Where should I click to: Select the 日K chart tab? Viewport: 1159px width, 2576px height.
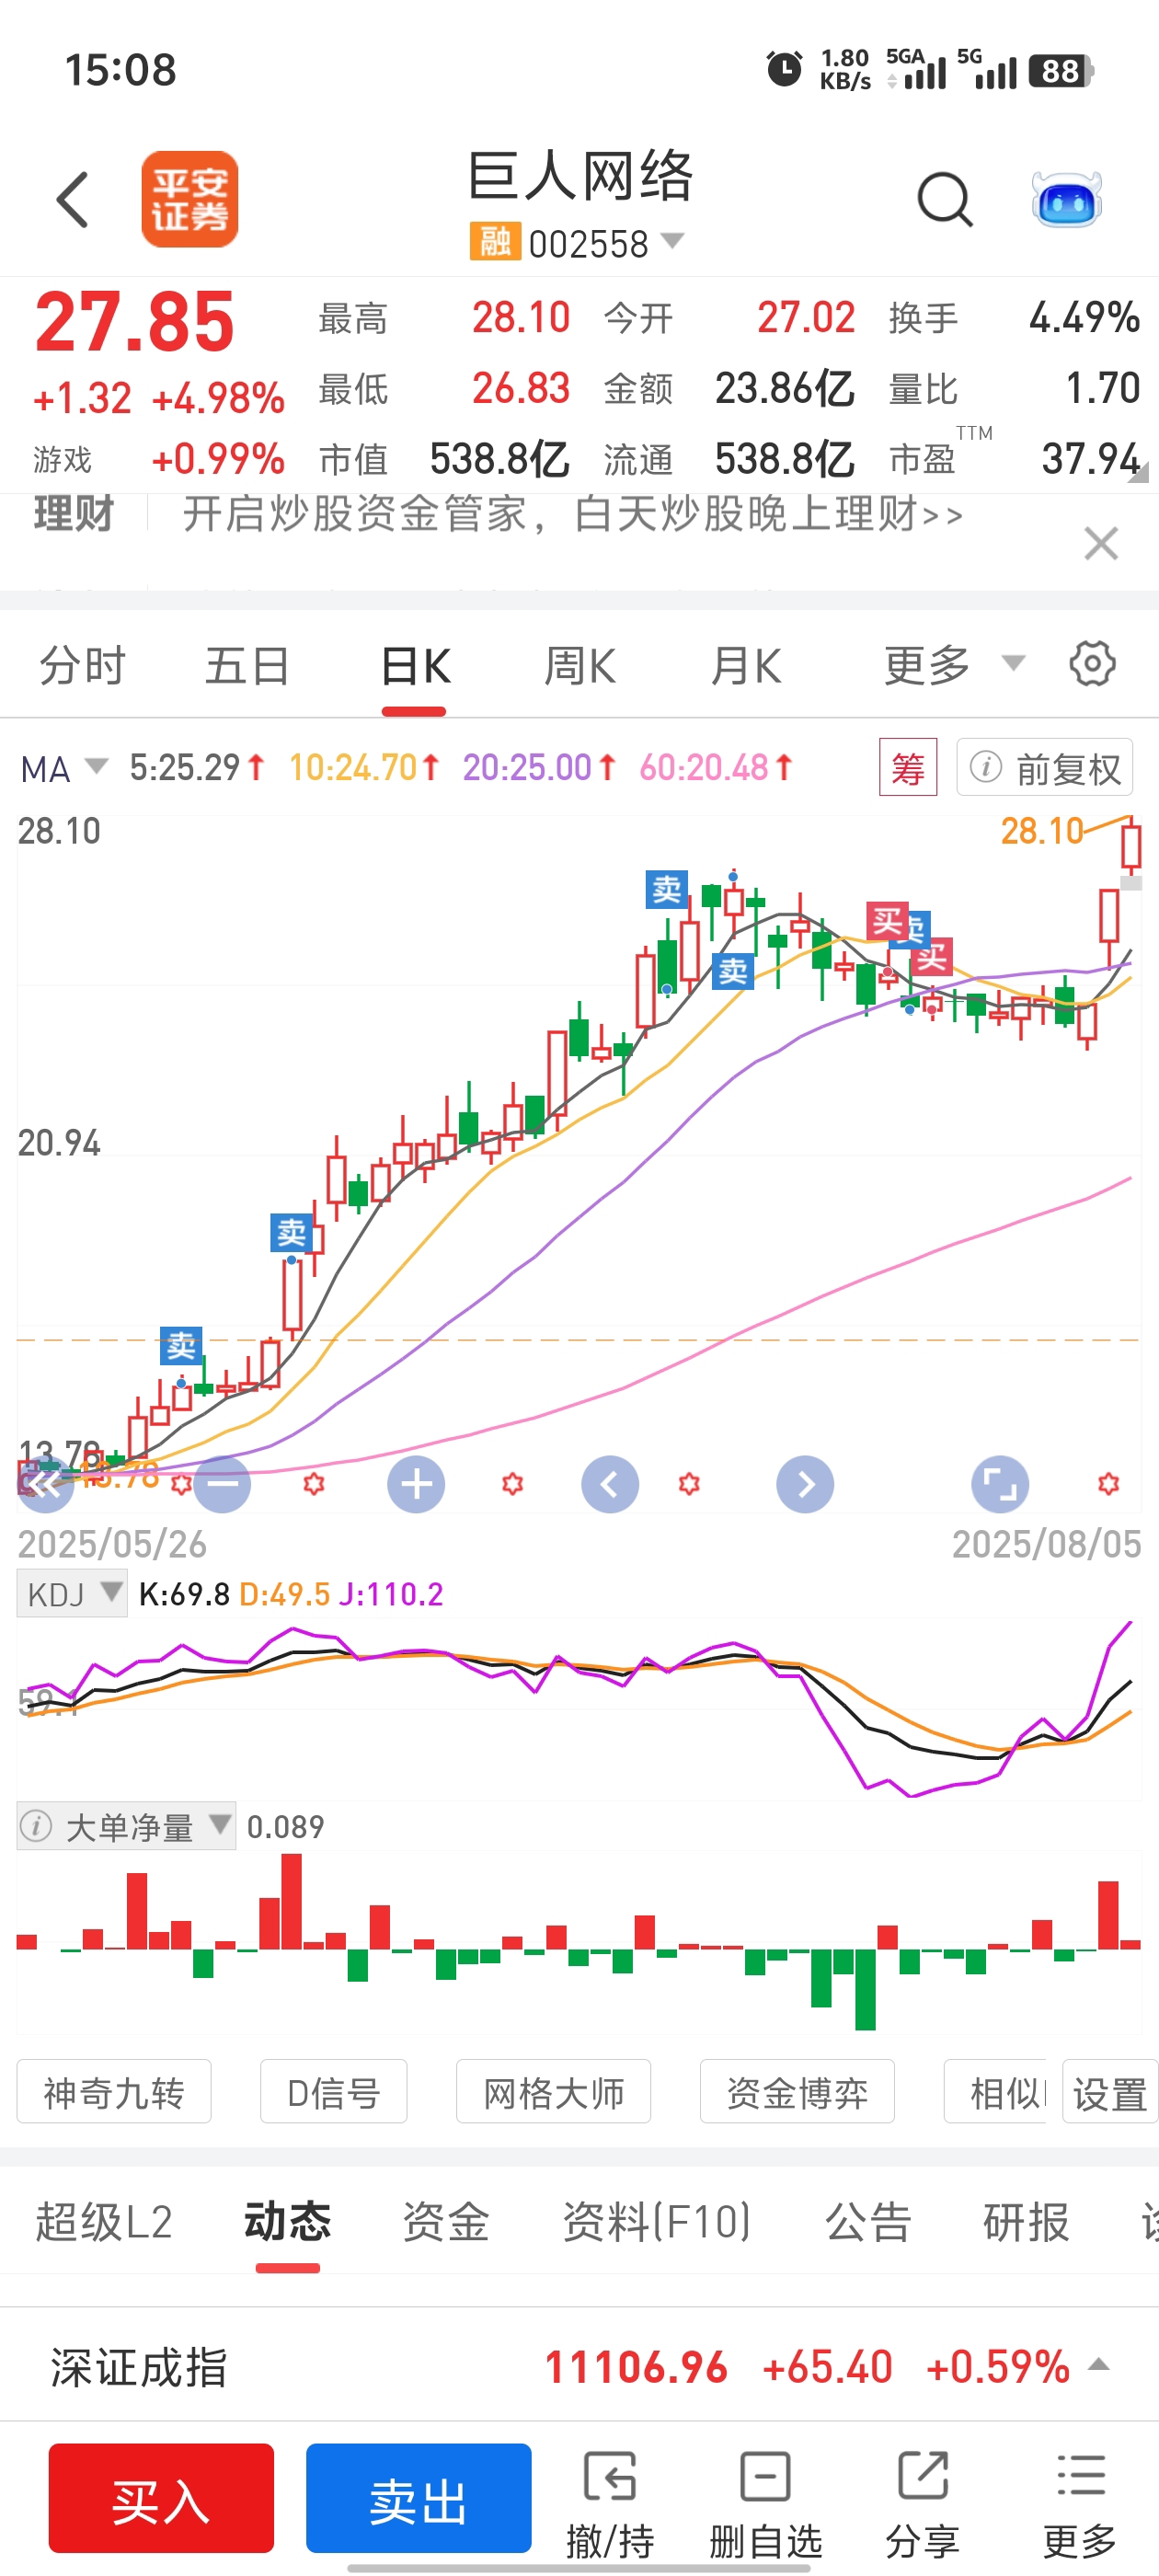coord(415,666)
